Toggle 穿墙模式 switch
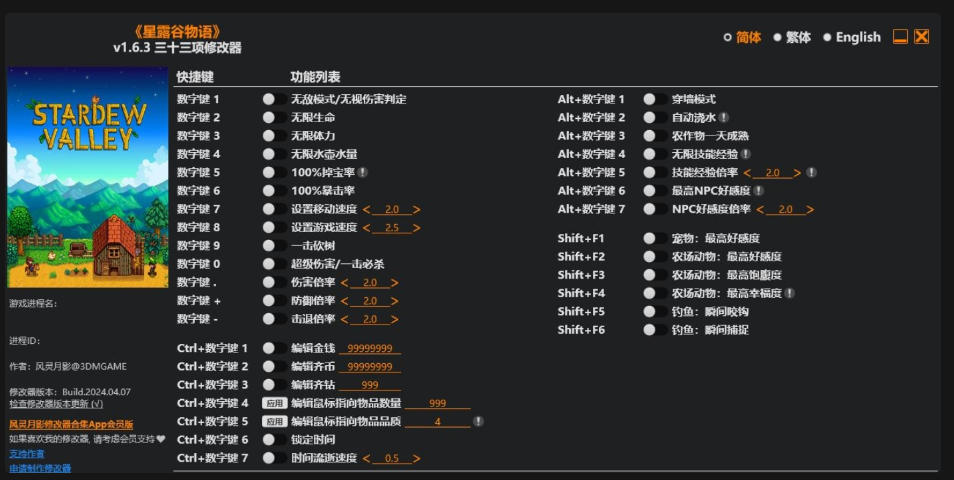The image size is (954, 480). pos(655,99)
